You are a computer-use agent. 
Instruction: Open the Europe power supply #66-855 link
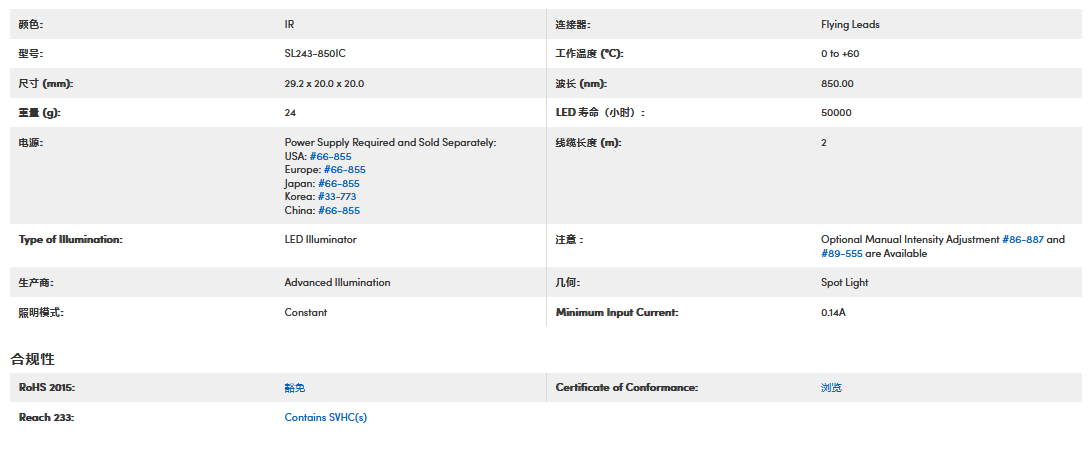[x=344, y=170]
